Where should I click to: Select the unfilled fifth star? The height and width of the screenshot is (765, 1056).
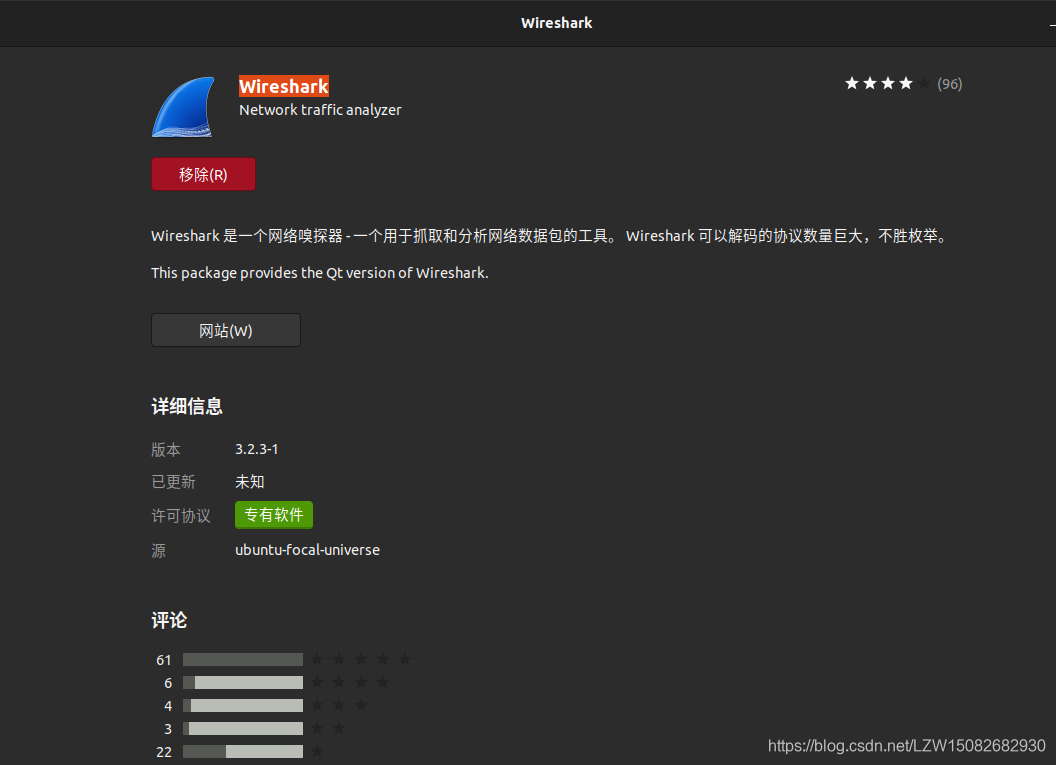coord(923,84)
